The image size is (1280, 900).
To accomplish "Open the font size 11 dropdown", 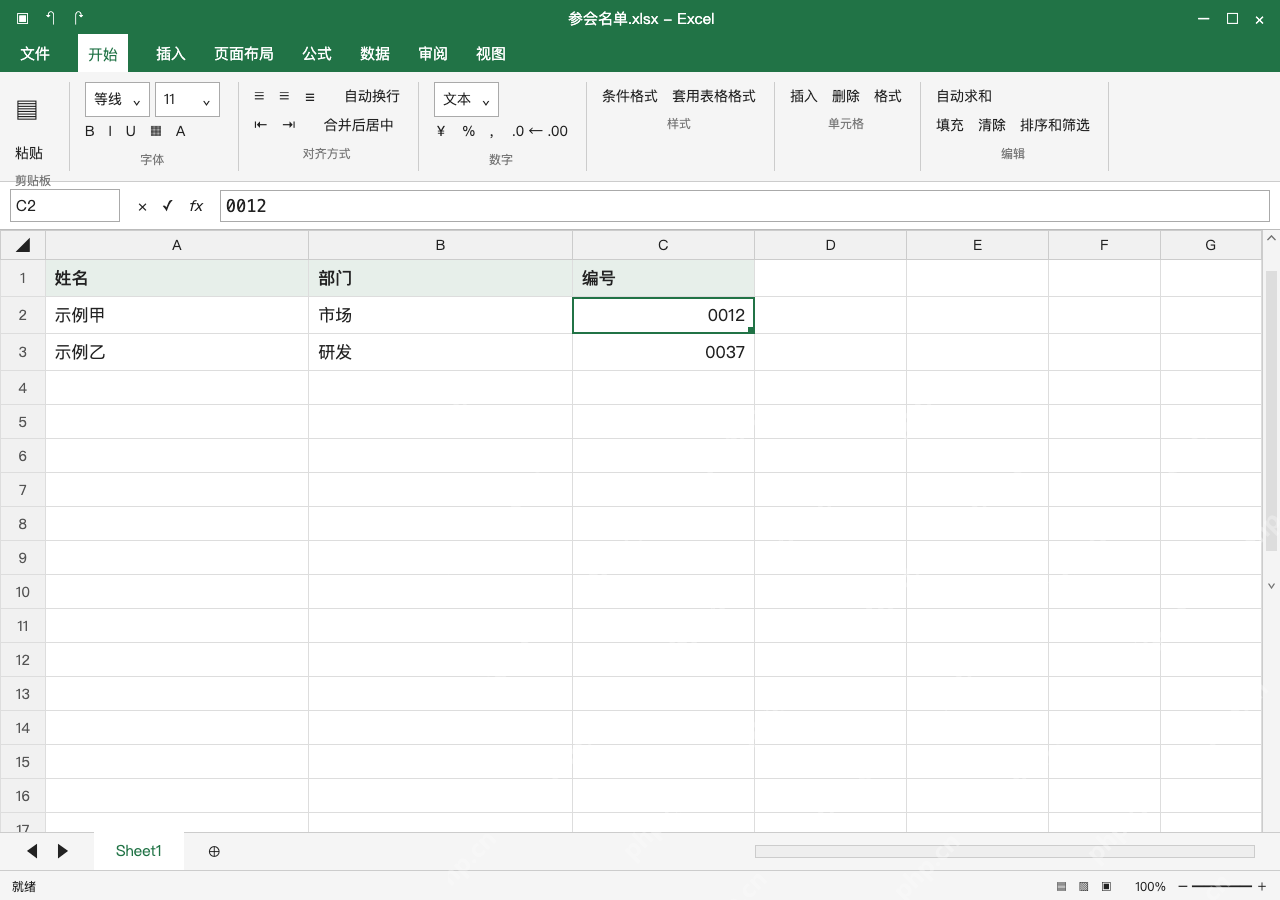I will point(187,99).
